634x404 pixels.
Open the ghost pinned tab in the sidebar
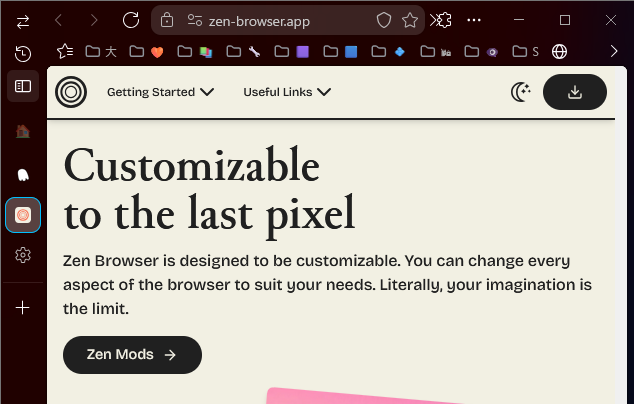coord(23,175)
